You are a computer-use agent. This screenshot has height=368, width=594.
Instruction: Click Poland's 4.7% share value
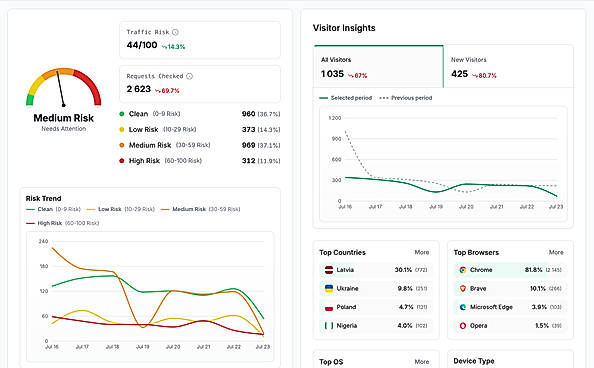click(x=406, y=307)
